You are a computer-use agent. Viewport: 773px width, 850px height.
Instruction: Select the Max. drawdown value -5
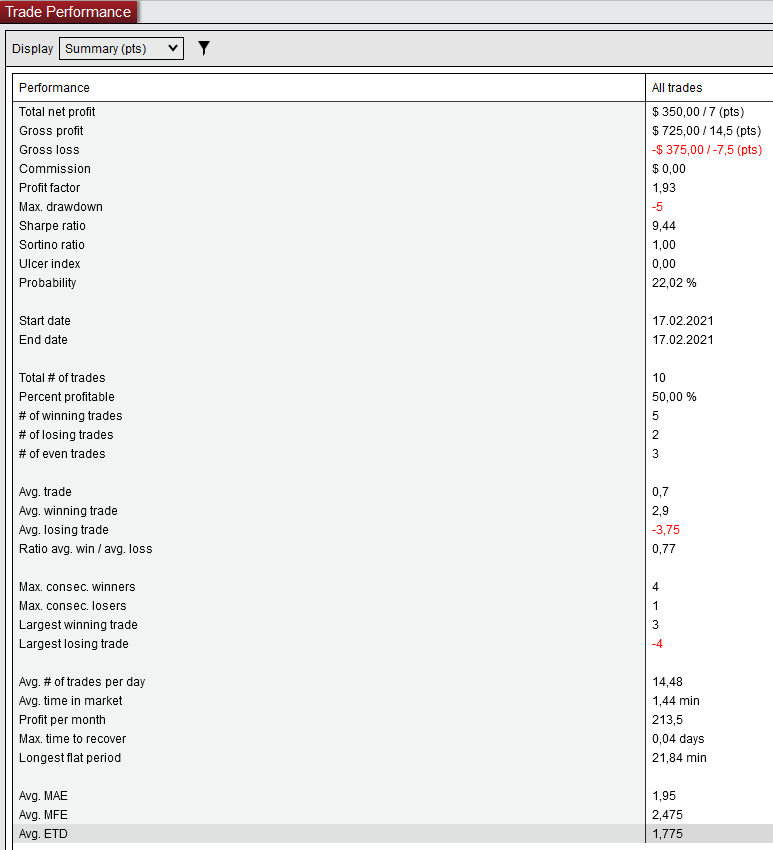coord(657,207)
